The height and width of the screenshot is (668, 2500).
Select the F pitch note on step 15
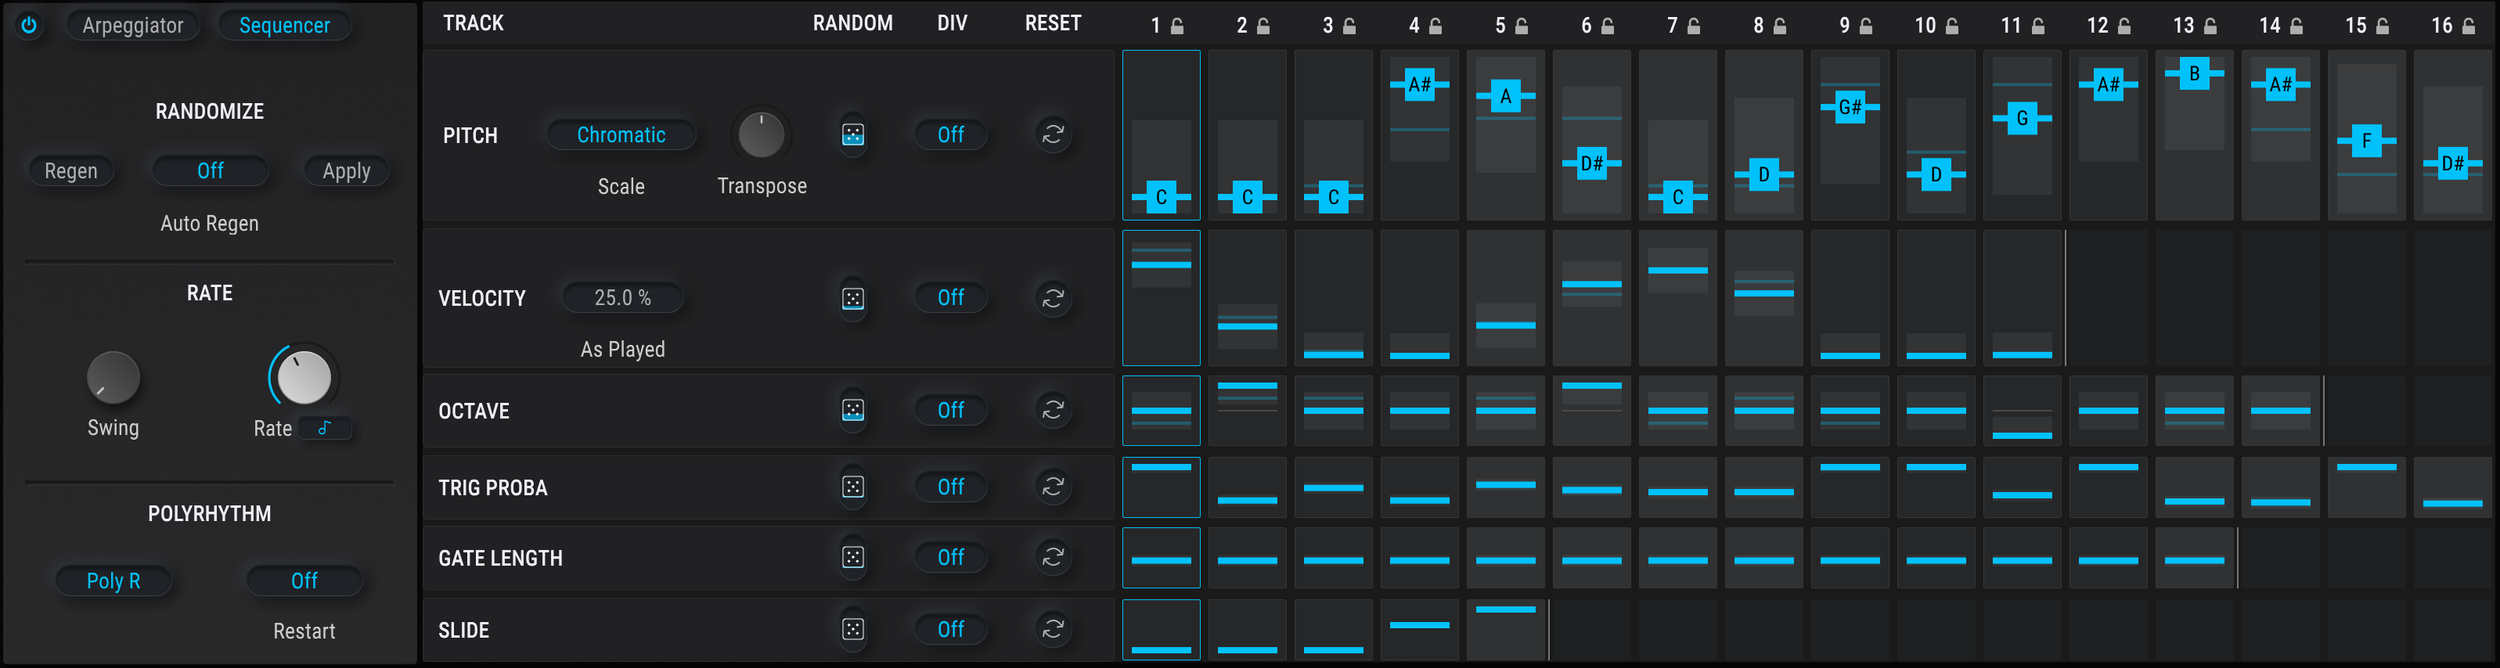(2366, 141)
